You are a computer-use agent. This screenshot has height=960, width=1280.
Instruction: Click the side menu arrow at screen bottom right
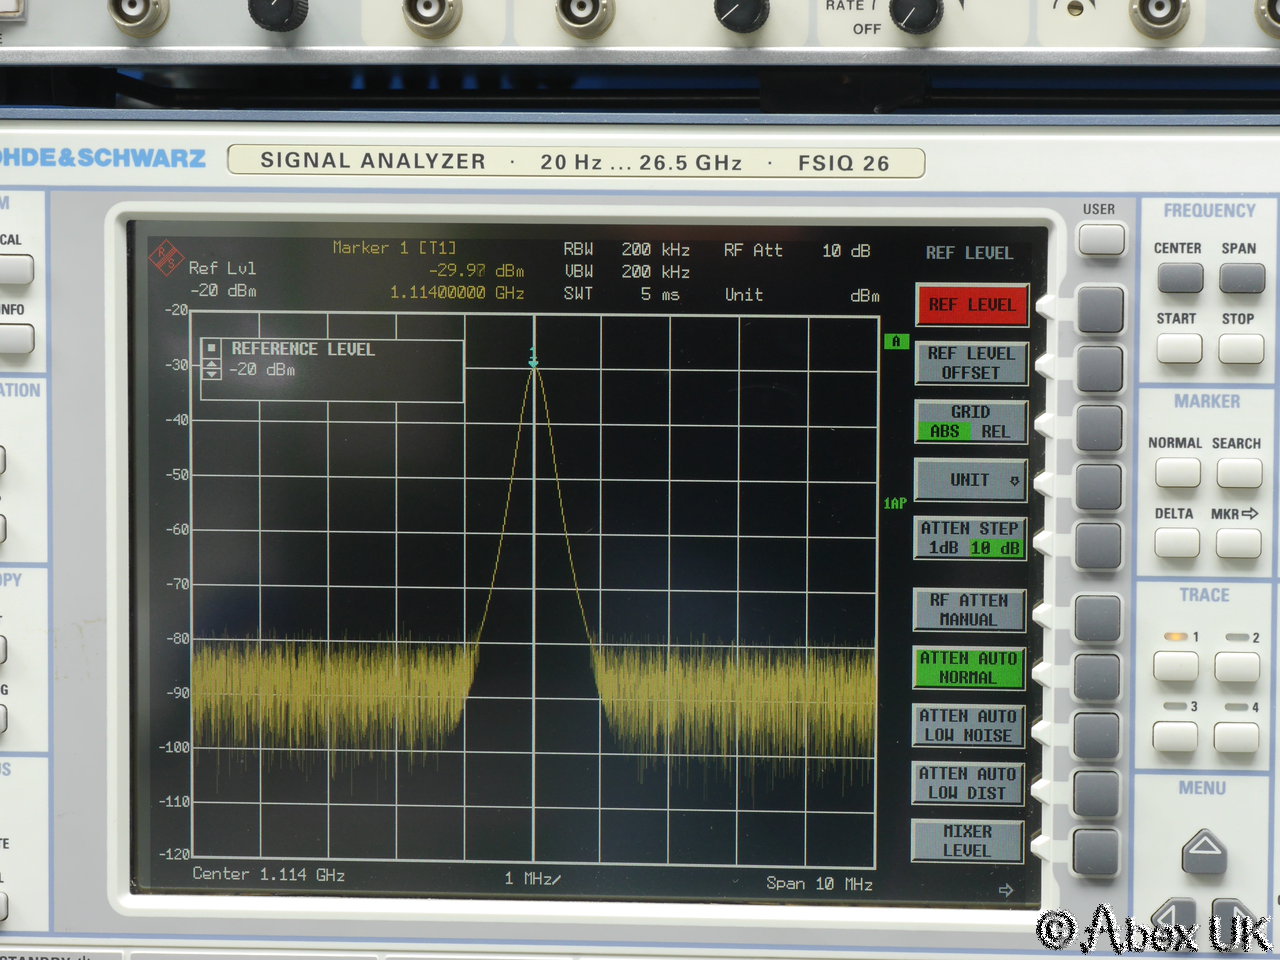pyautogui.click(x=1006, y=889)
